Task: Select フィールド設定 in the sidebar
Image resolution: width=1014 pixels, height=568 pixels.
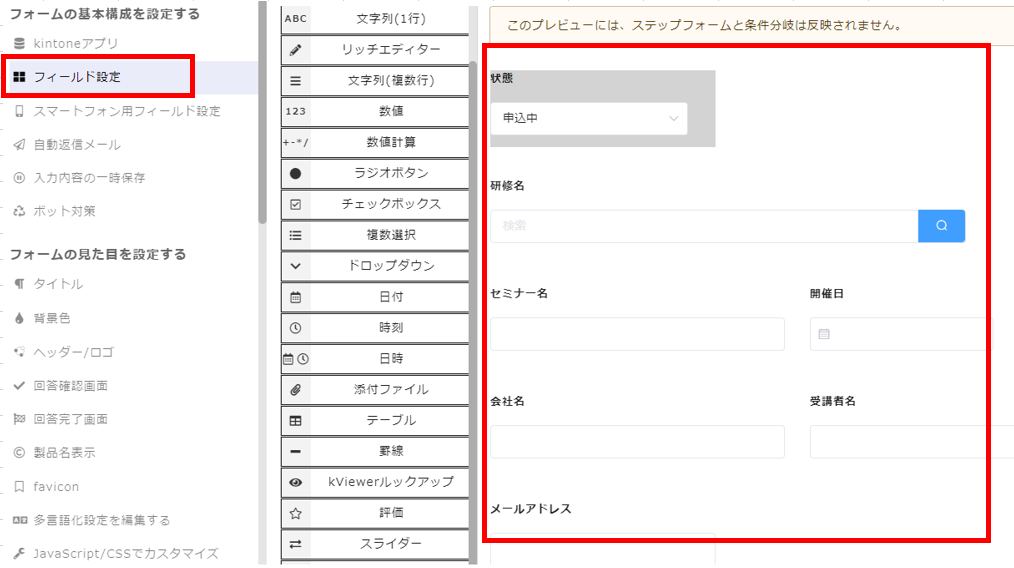Action: (77, 77)
